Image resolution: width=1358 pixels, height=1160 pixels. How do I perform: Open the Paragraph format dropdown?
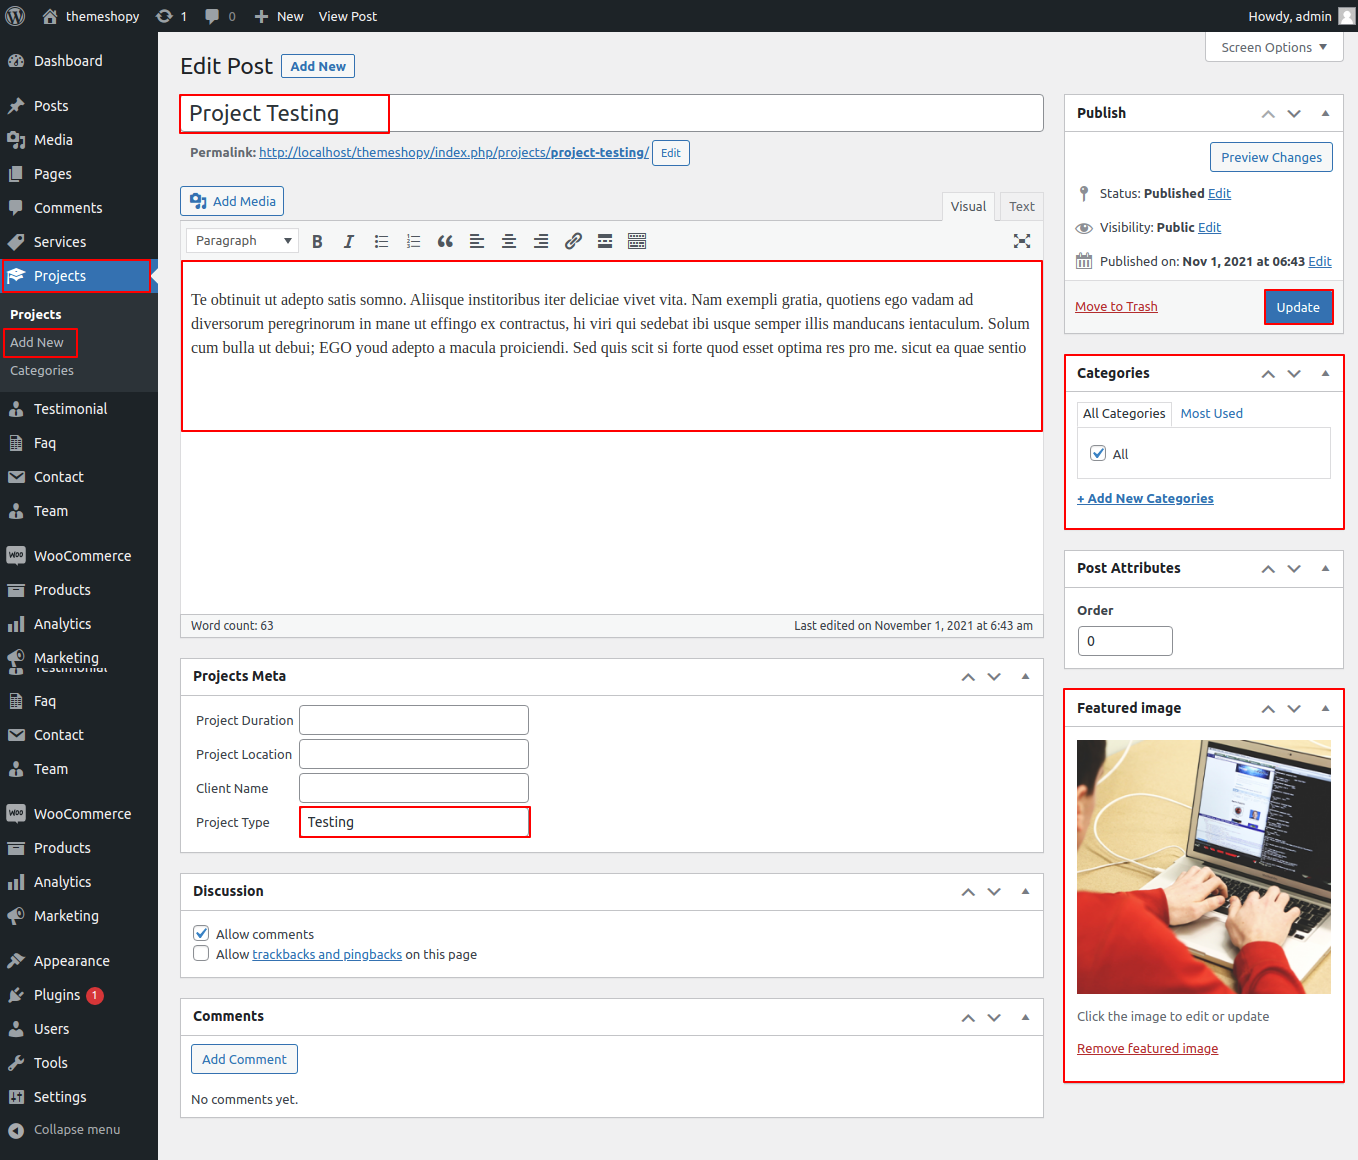tap(242, 241)
